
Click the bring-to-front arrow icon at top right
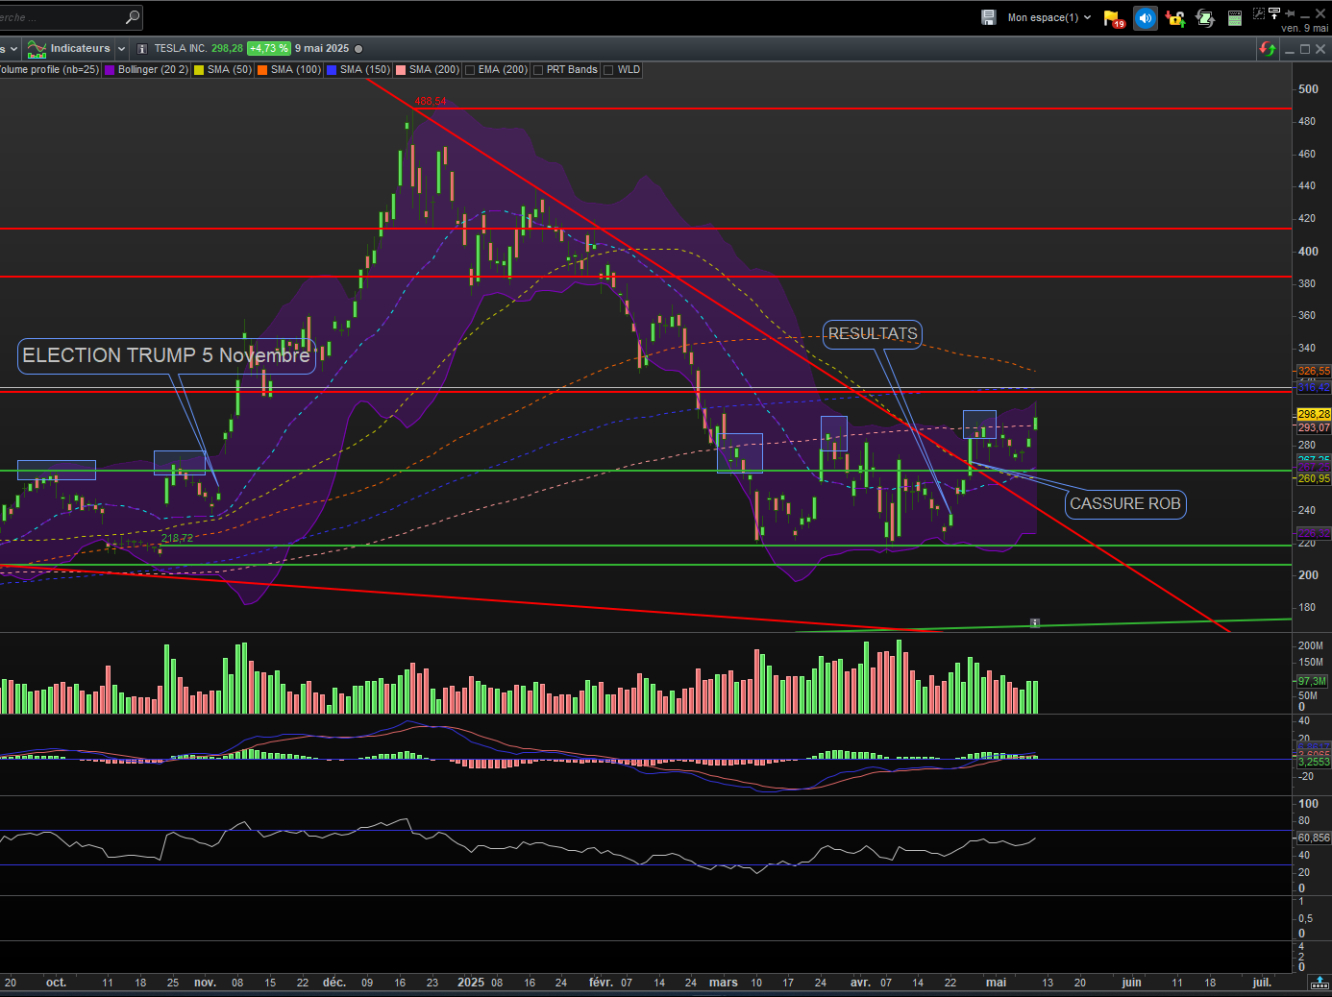pos(1274,13)
